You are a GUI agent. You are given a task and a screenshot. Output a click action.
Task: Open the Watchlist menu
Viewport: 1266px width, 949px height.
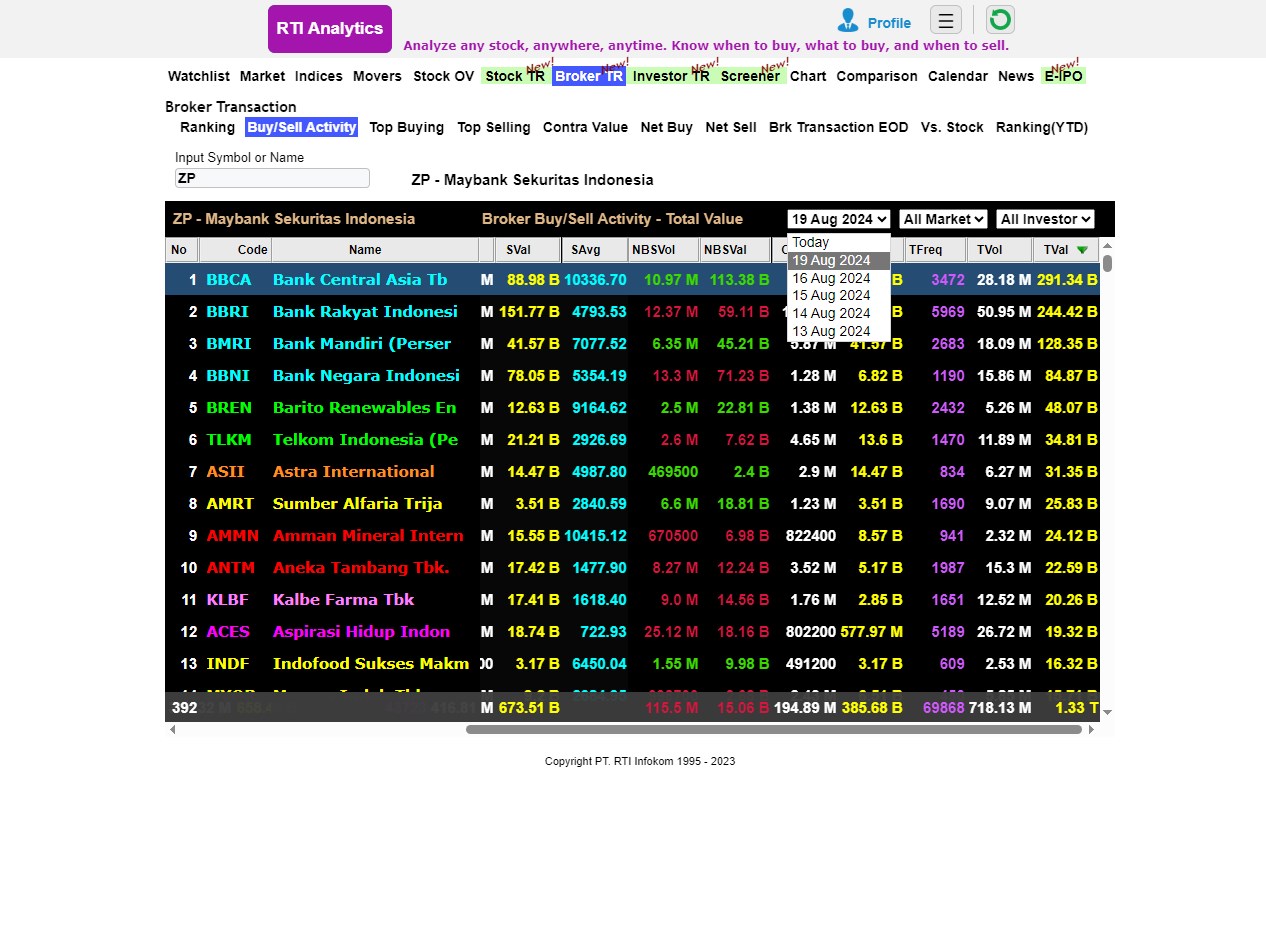click(199, 76)
